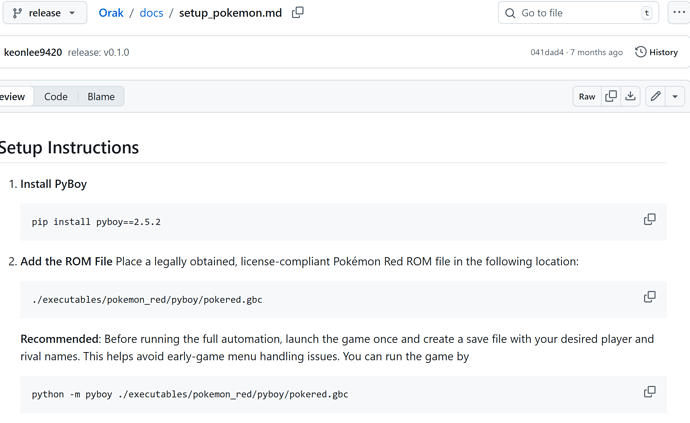Switch to the Code tab
Viewport: 690px width, 423px height.
pos(56,97)
